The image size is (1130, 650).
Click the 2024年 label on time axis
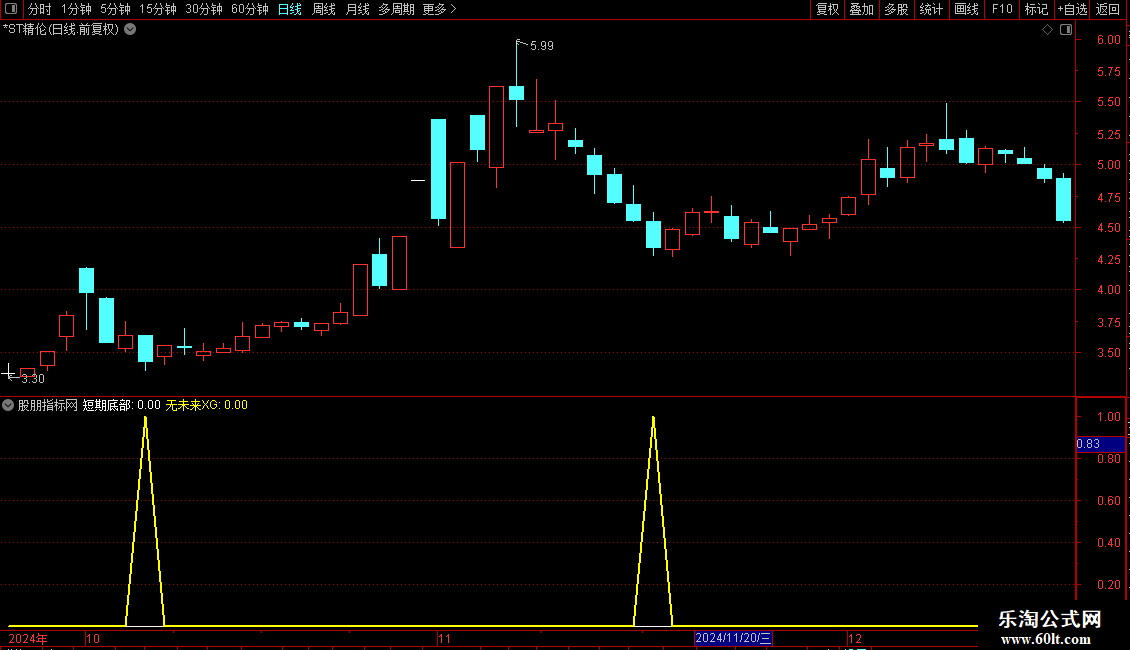click(28, 638)
